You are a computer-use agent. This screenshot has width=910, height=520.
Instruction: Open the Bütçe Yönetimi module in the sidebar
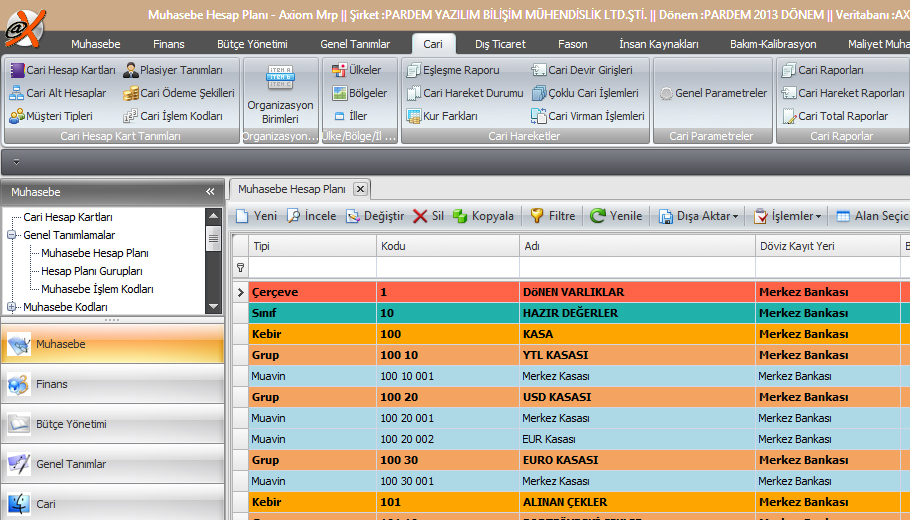[x=113, y=424]
